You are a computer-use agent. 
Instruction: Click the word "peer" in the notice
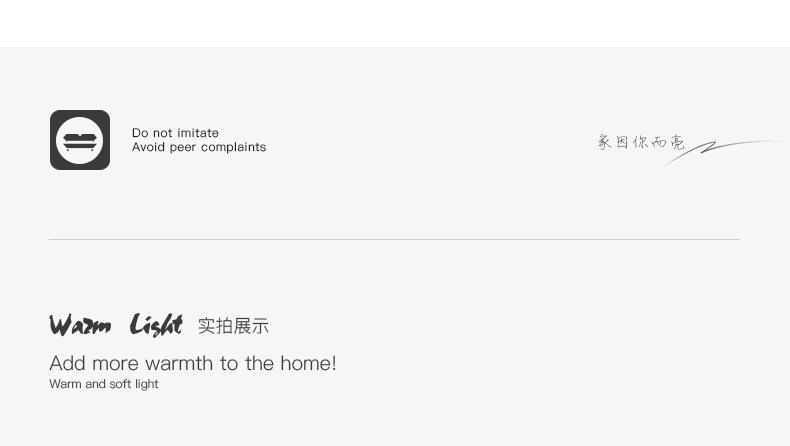pos(183,147)
